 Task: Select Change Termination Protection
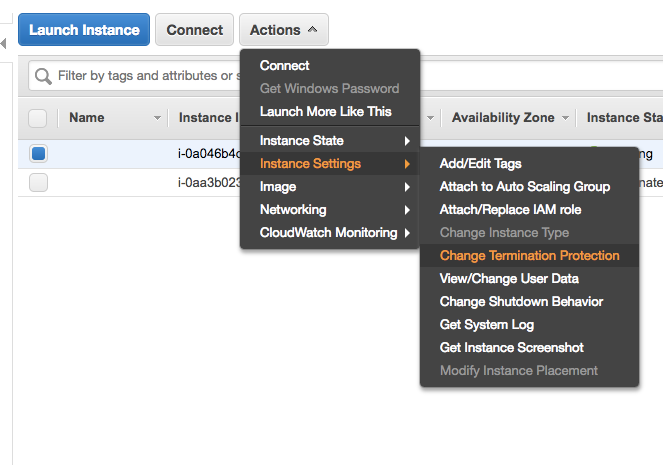tap(529, 255)
